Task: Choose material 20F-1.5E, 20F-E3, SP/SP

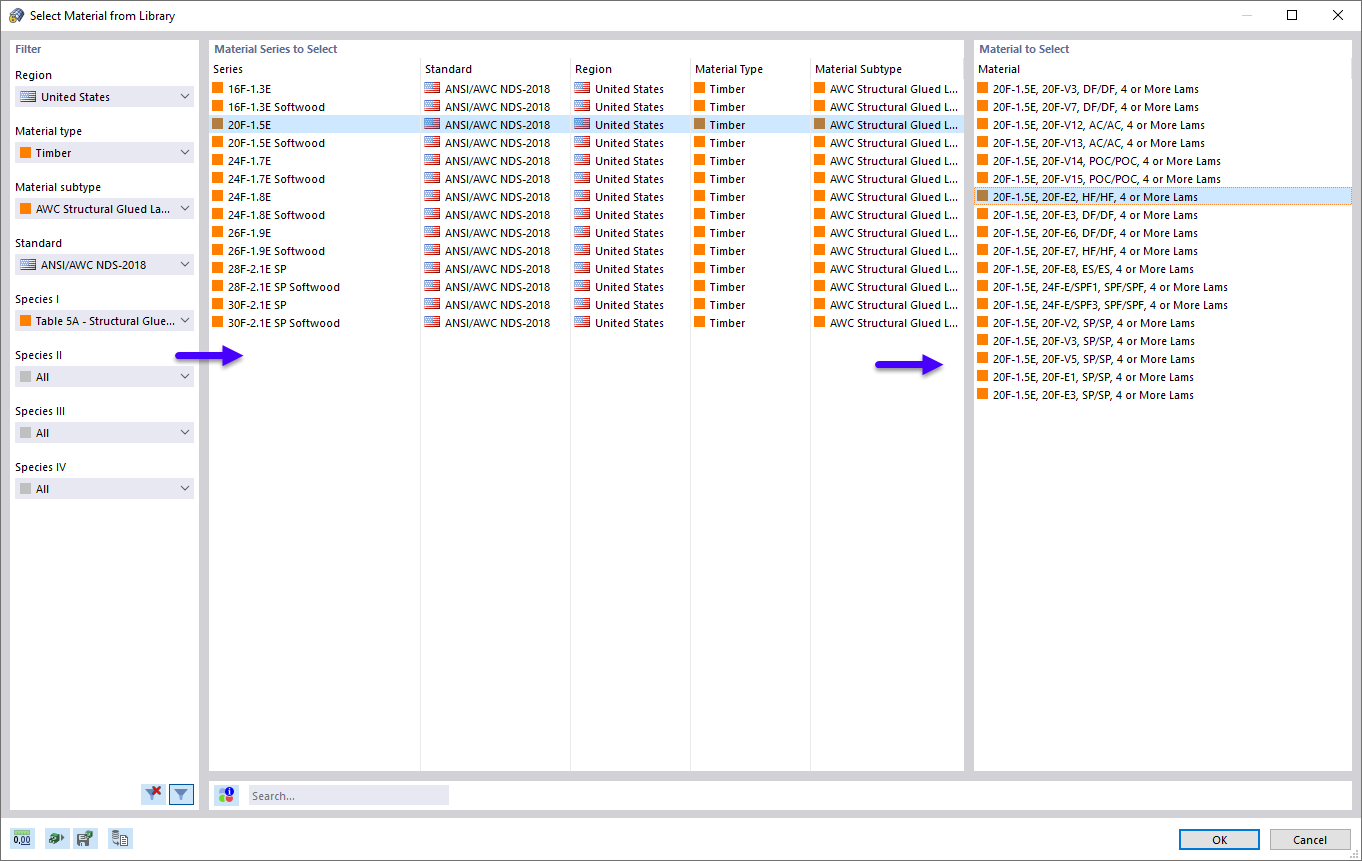Action: (1163, 395)
